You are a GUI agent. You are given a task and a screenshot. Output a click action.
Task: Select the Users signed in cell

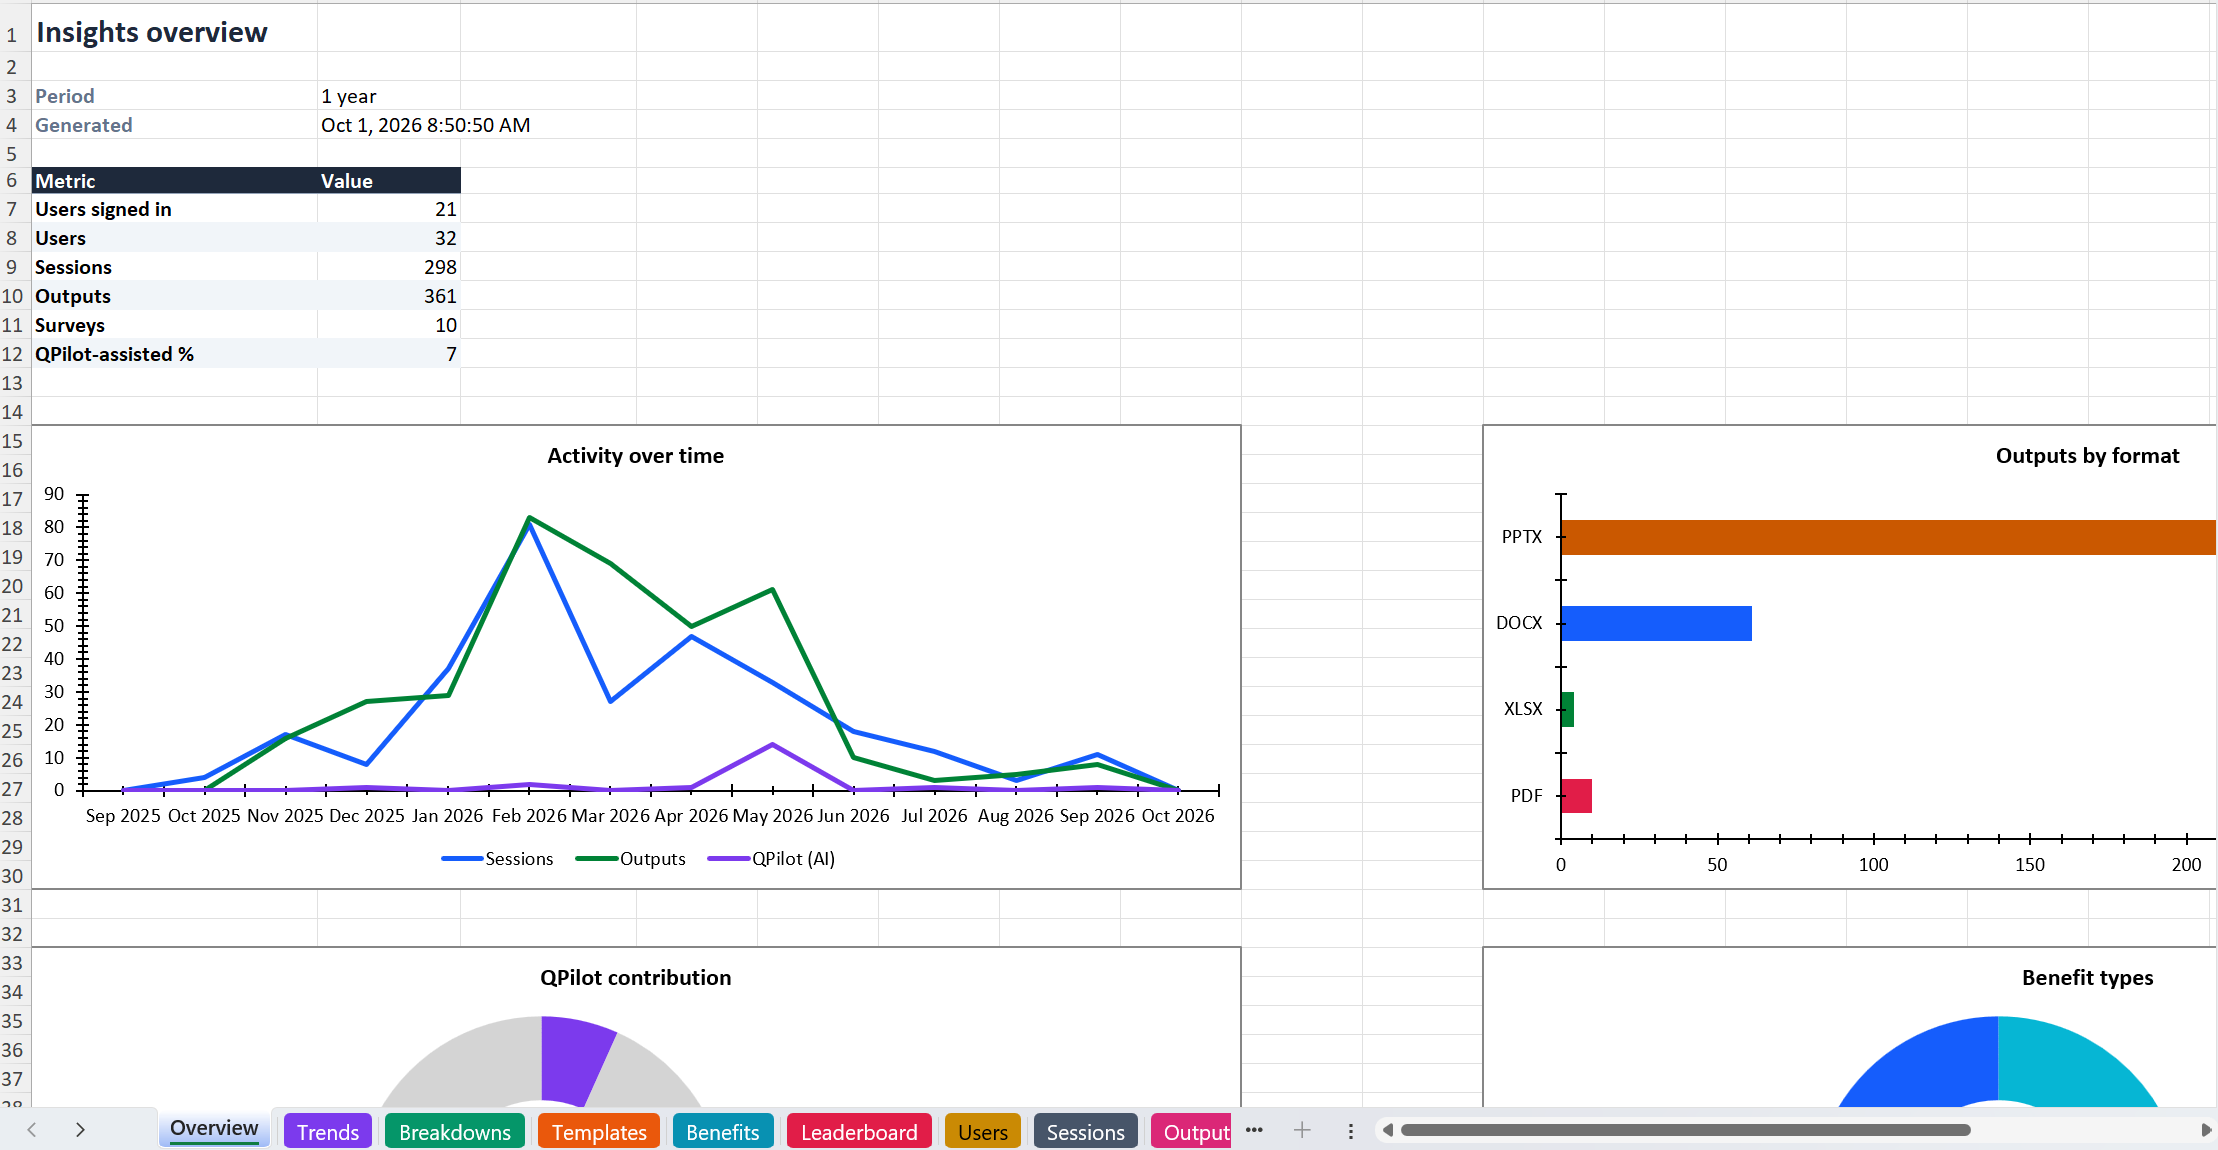click(175, 209)
